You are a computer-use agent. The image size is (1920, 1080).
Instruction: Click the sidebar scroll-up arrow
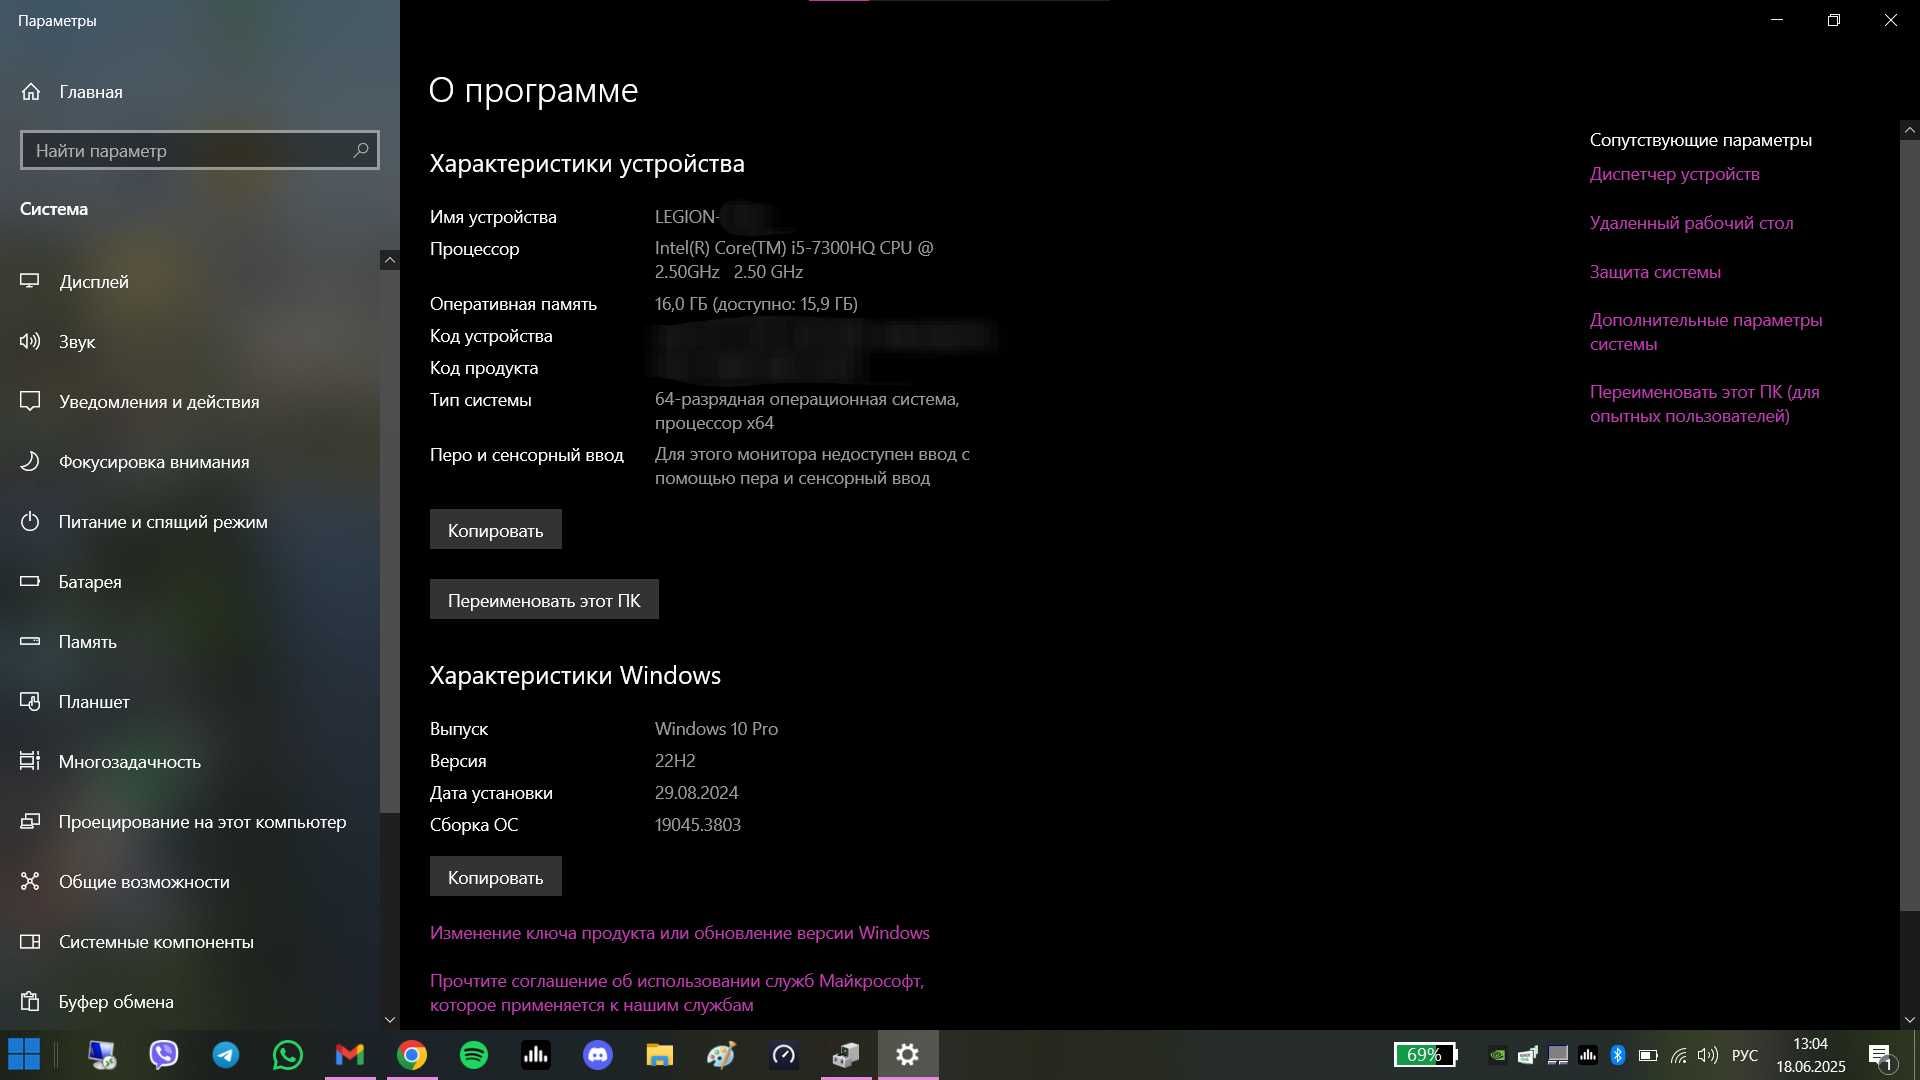390,260
